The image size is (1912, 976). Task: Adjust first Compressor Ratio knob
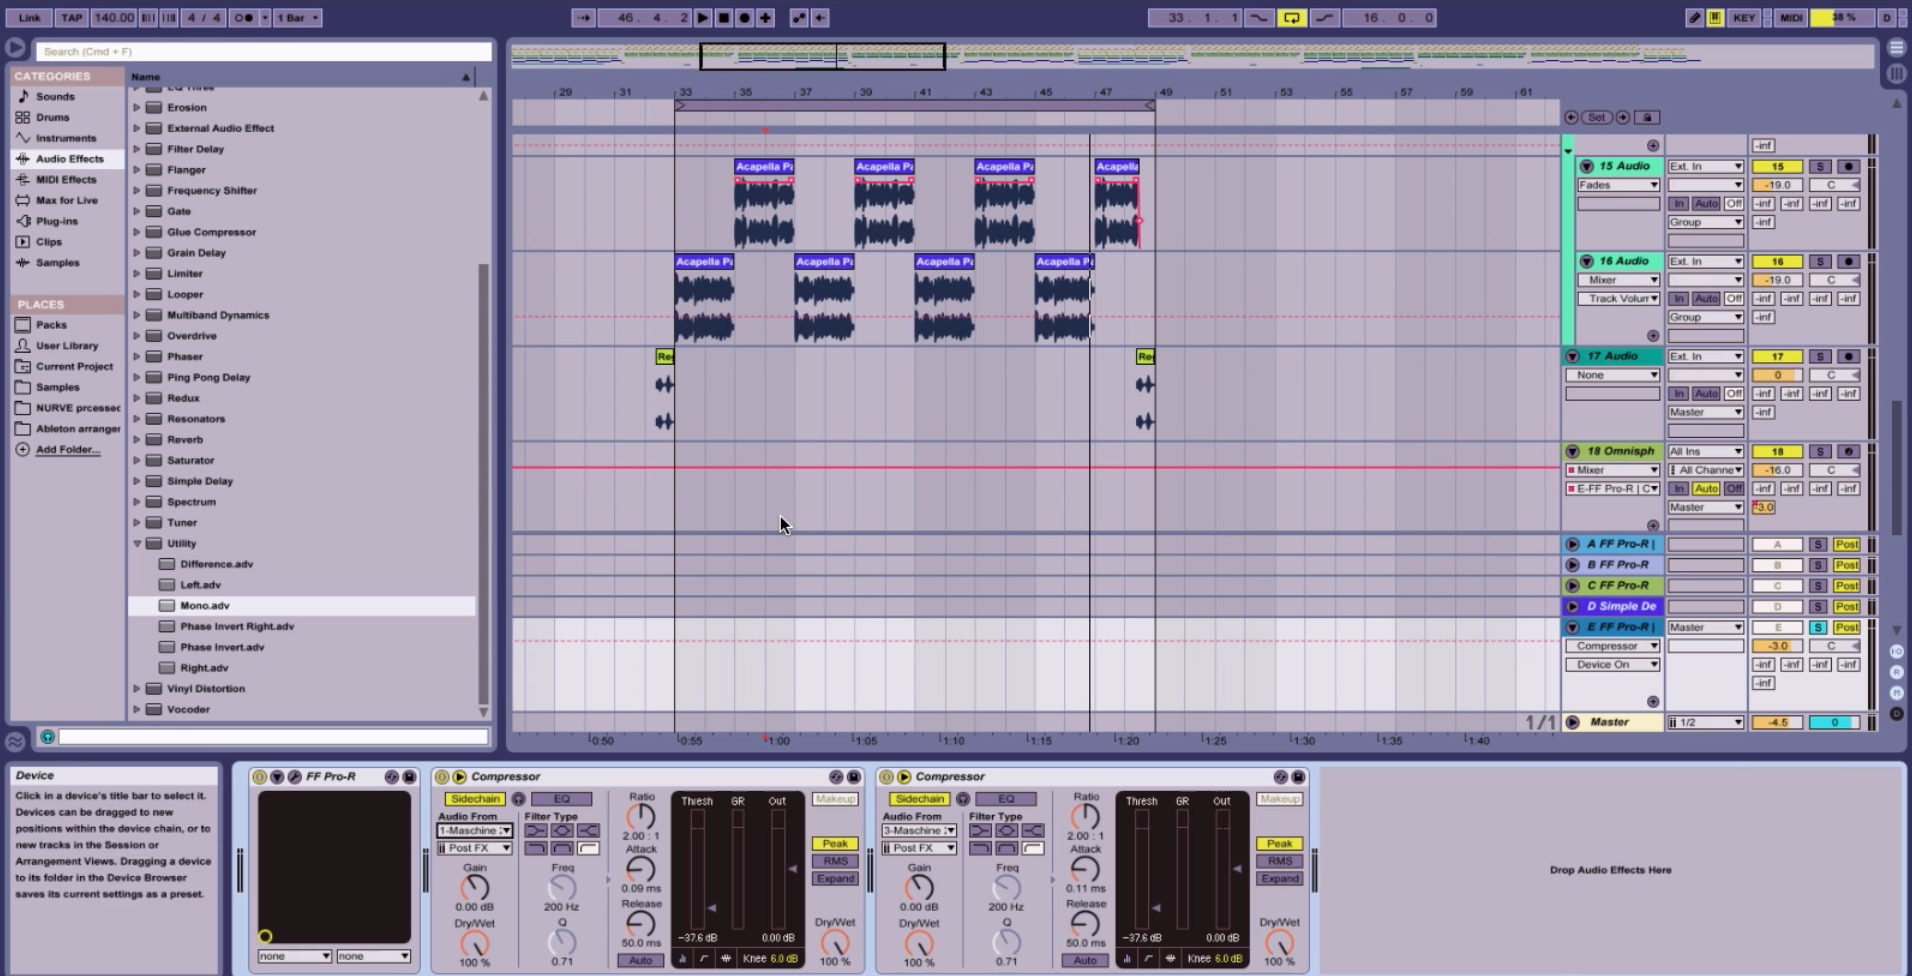click(x=641, y=817)
